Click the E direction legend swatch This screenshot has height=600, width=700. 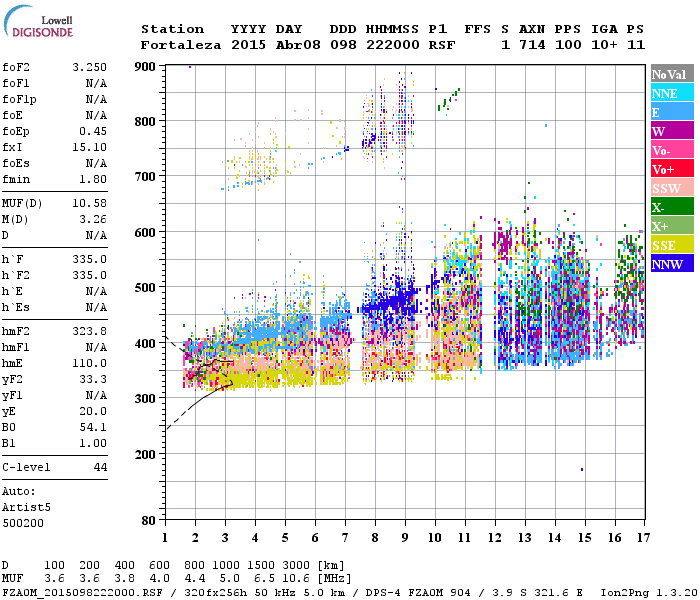(672, 112)
